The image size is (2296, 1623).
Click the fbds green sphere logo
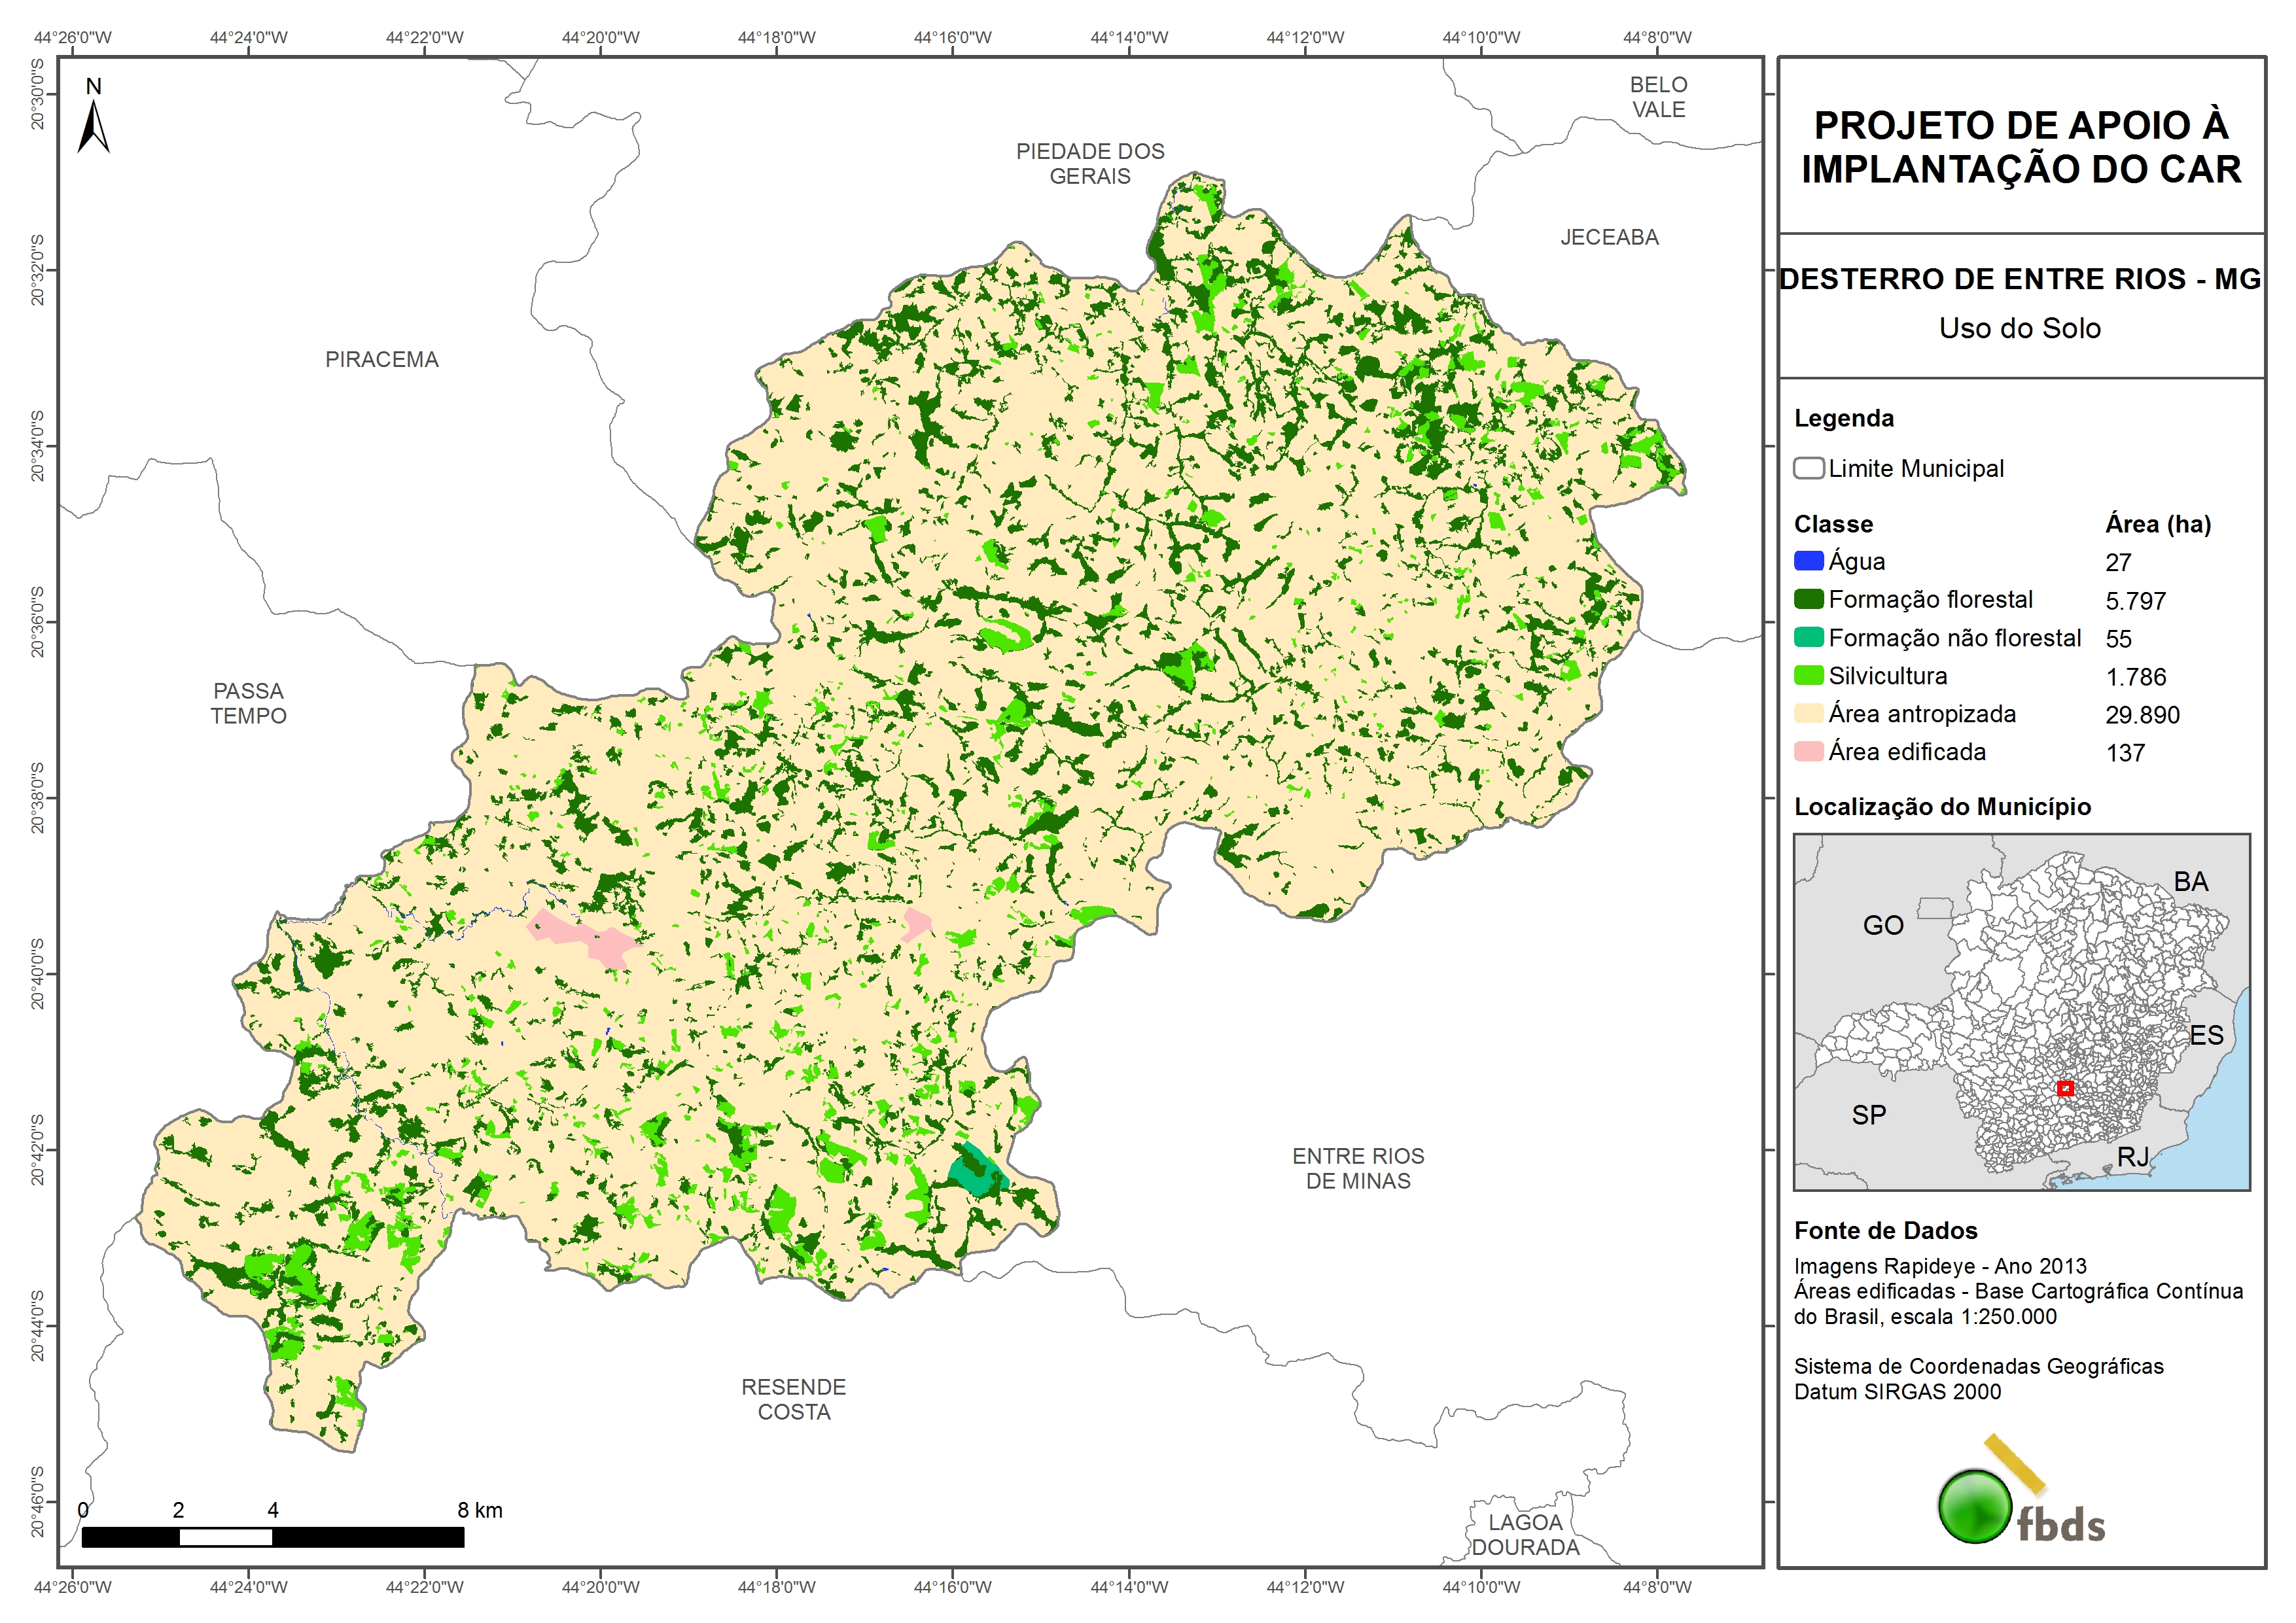pos(1975,1506)
